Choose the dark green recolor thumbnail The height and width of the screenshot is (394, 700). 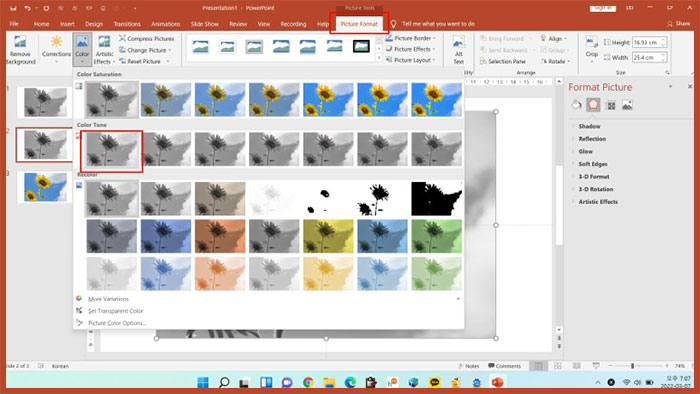pos(436,236)
